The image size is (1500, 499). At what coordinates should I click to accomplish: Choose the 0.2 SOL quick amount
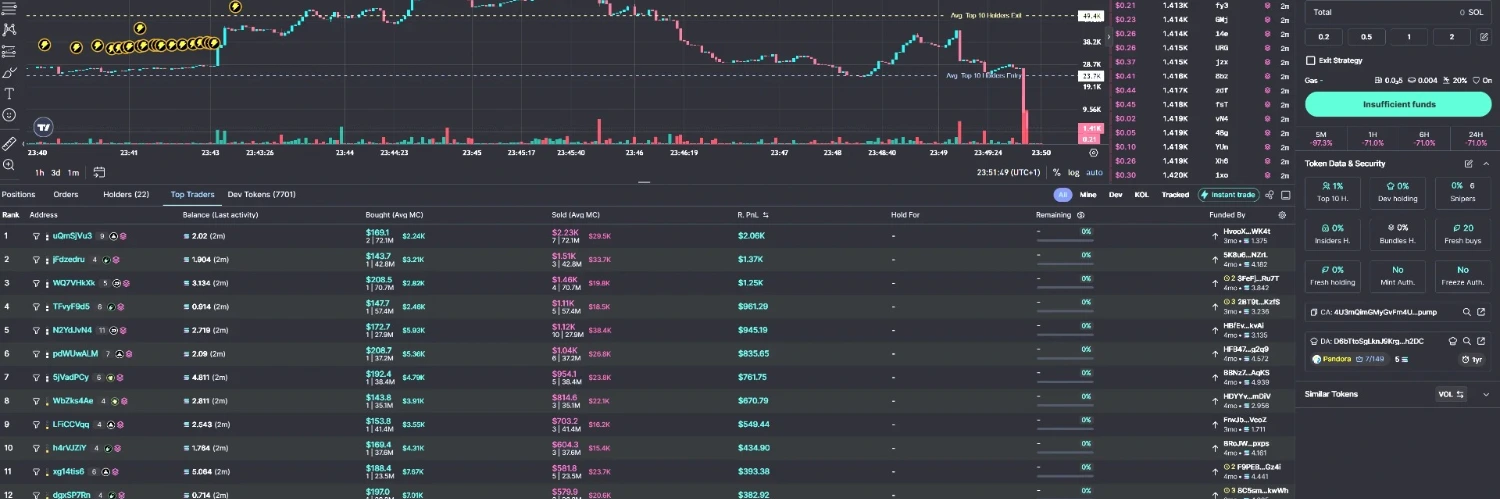pos(1324,37)
